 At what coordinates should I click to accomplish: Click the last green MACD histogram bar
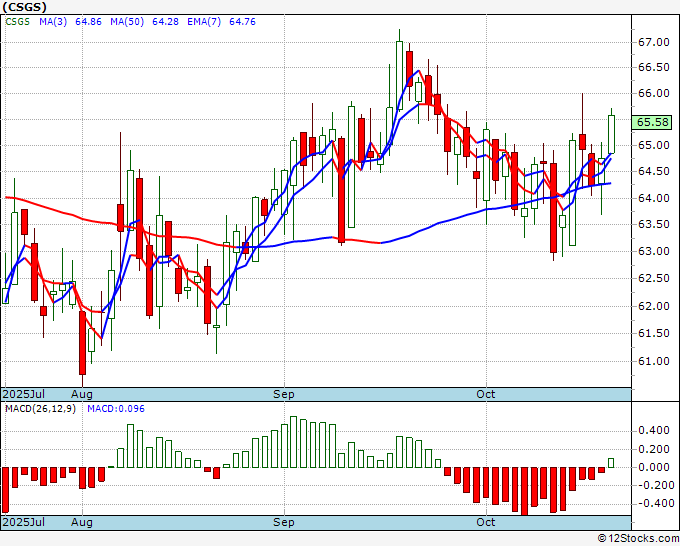click(x=611, y=463)
